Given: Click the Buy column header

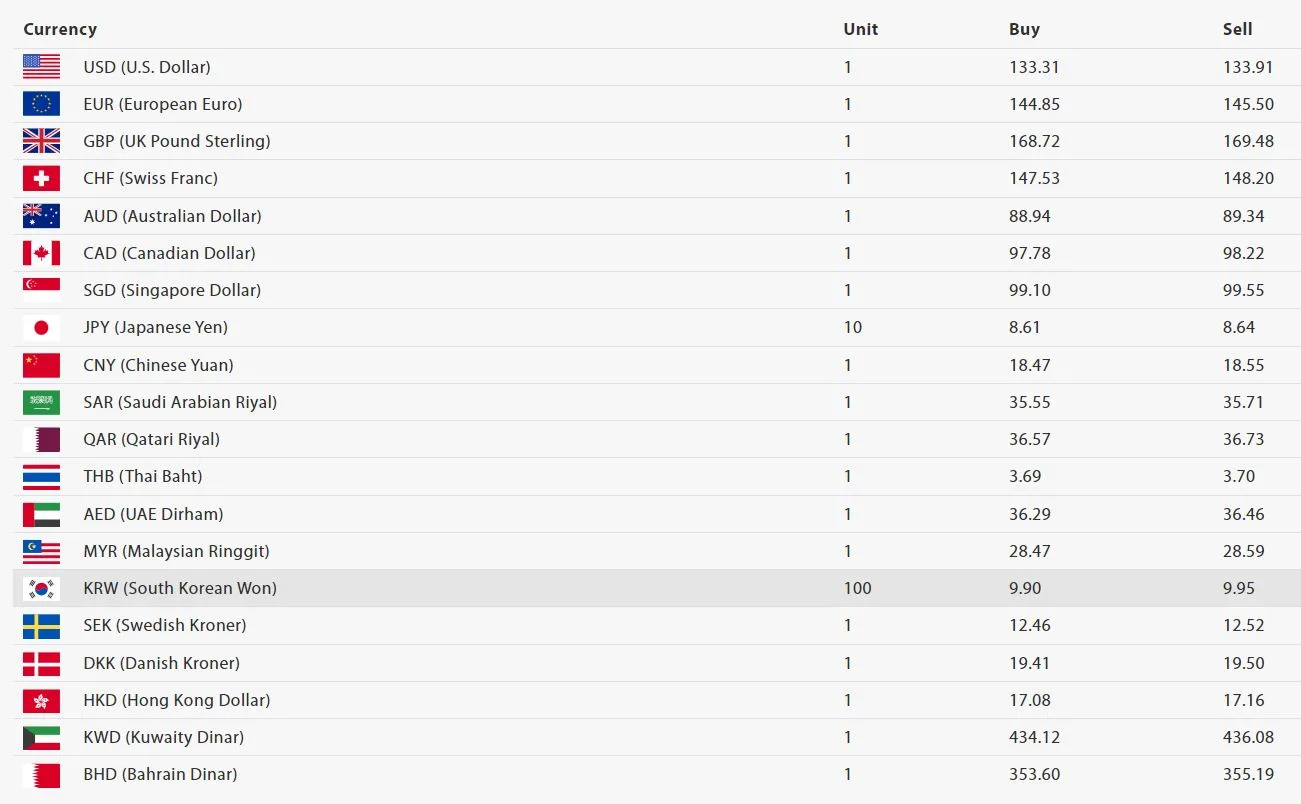Looking at the screenshot, I should pos(1024,29).
